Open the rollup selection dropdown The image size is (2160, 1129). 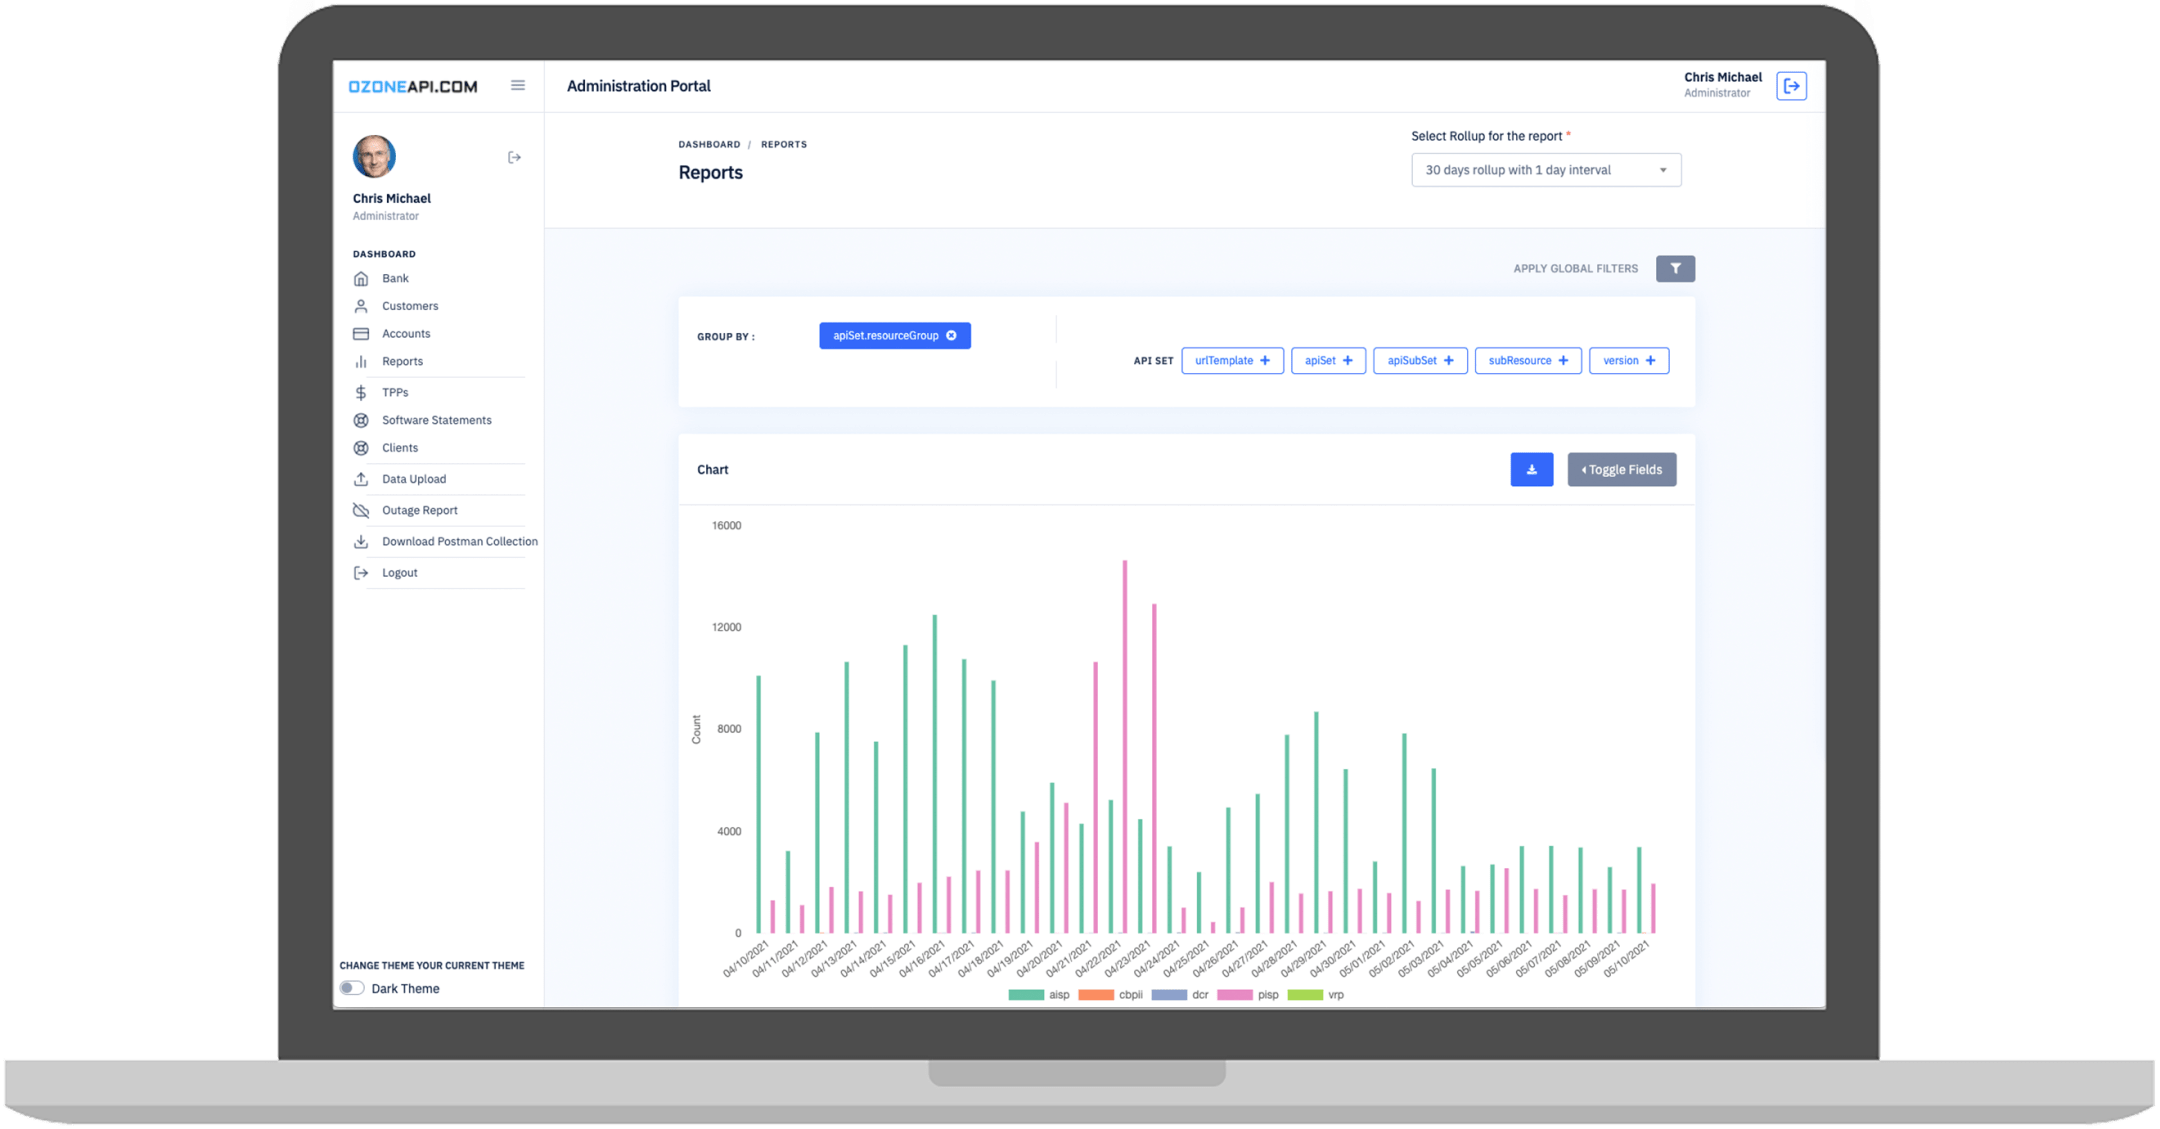[x=1545, y=169]
